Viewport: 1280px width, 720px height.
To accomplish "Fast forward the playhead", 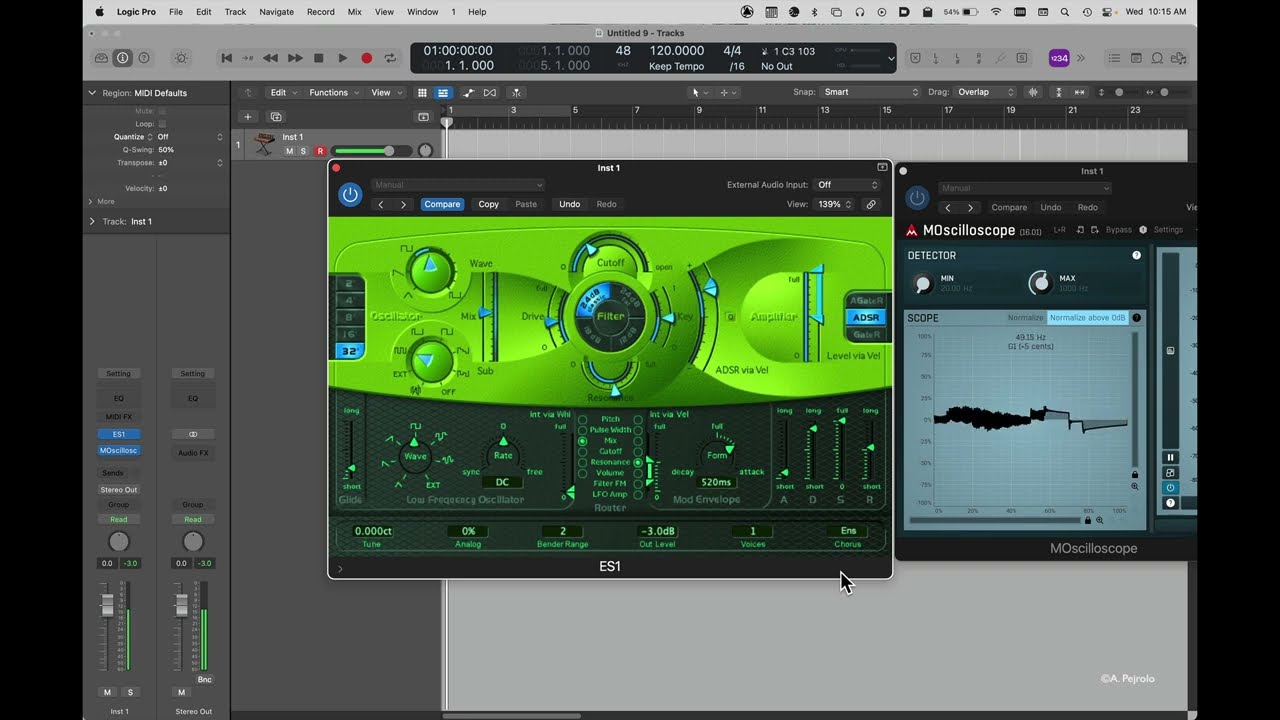I will [295, 58].
